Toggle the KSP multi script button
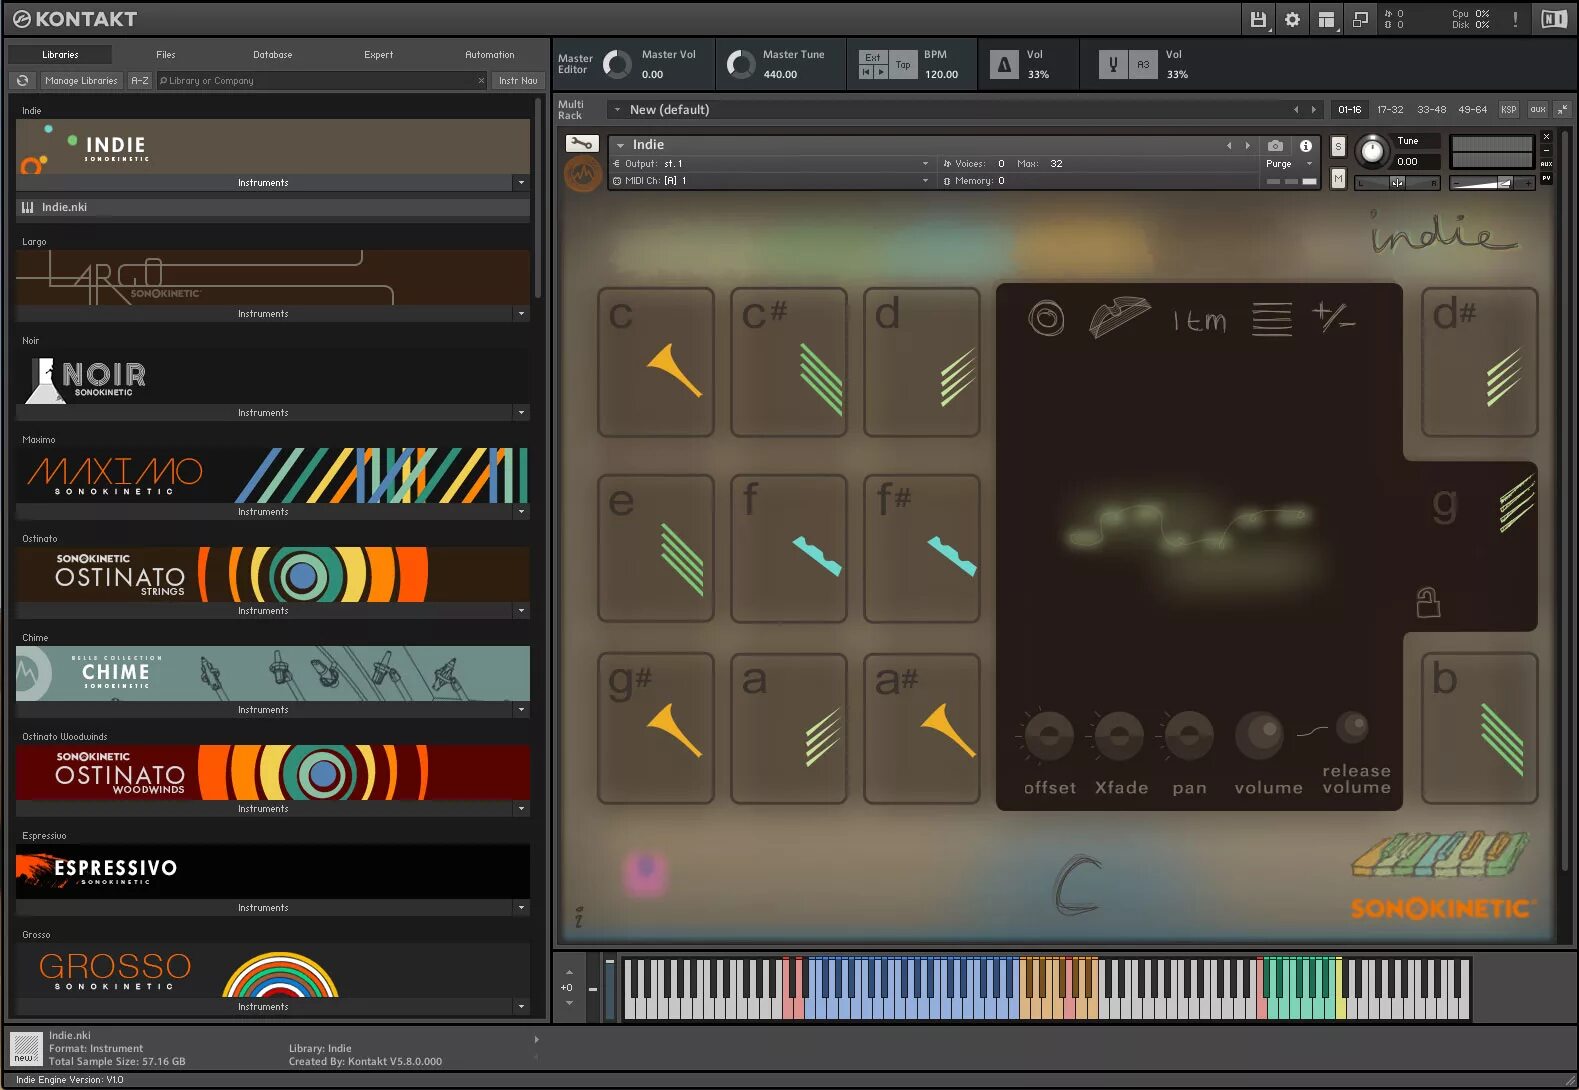The image size is (1579, 1090). tap(1508, 109)
